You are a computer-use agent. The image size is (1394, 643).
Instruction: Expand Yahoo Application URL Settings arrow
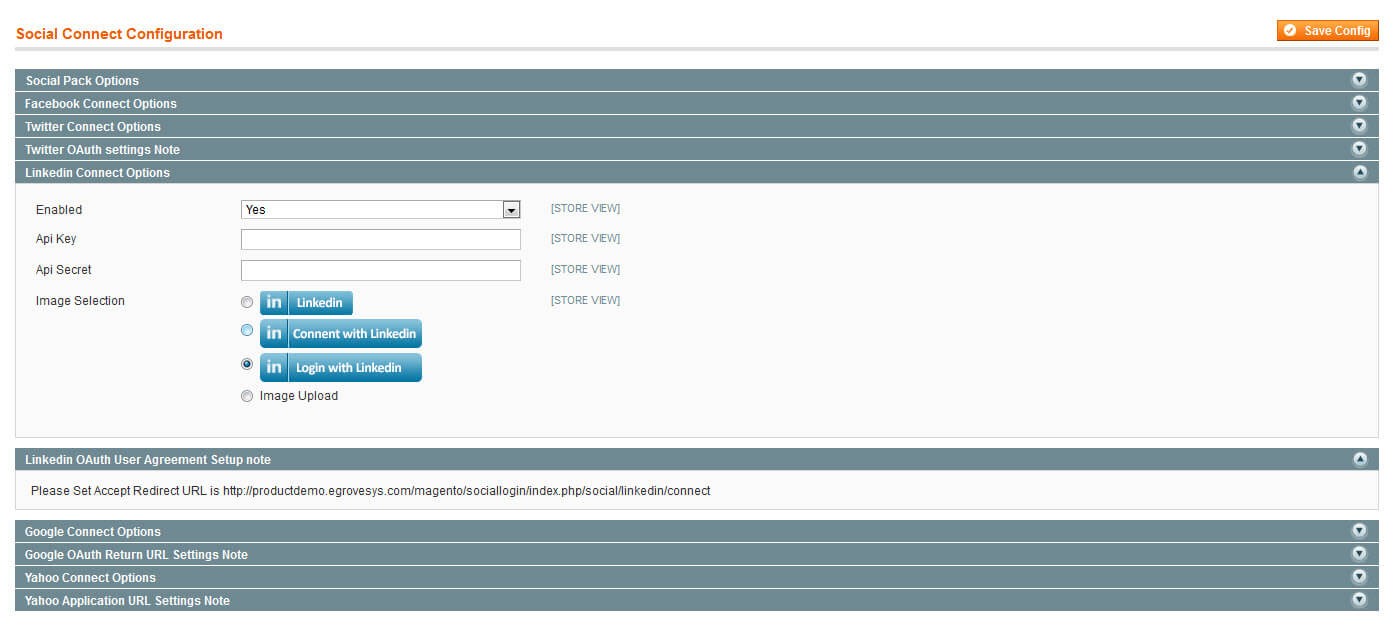(x=1359, y=599)
